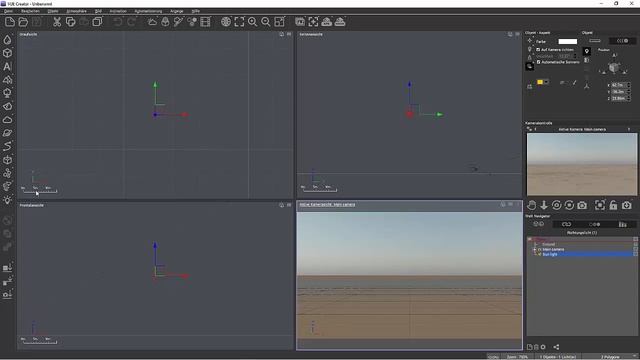This screenshot has width=640, height=360.
Task: Select the text letter A tool
Action: pyautogui.click(x=7, y=66)
